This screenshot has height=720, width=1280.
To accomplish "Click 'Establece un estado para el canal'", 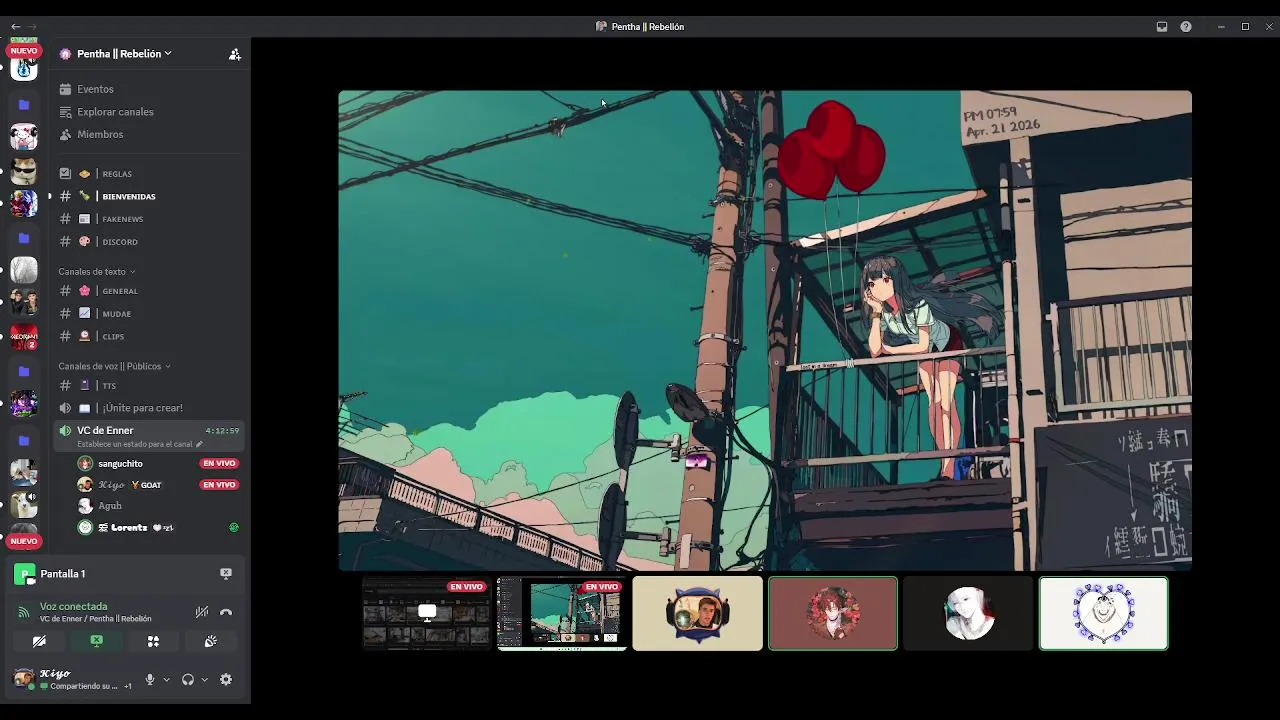I will 134,444.
